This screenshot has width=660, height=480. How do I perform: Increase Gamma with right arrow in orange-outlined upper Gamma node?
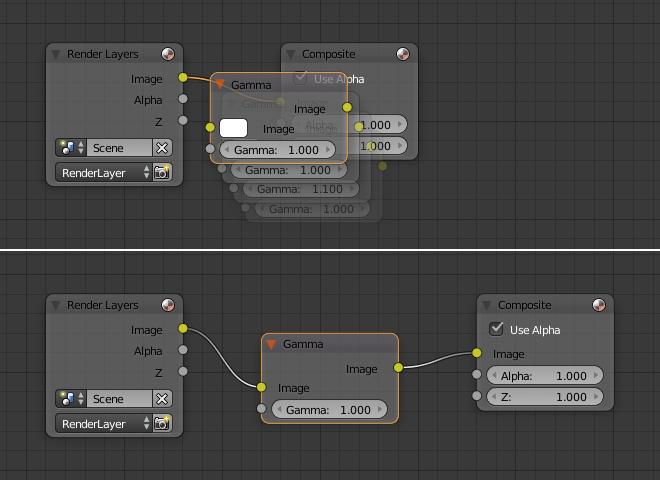[328, 149]
